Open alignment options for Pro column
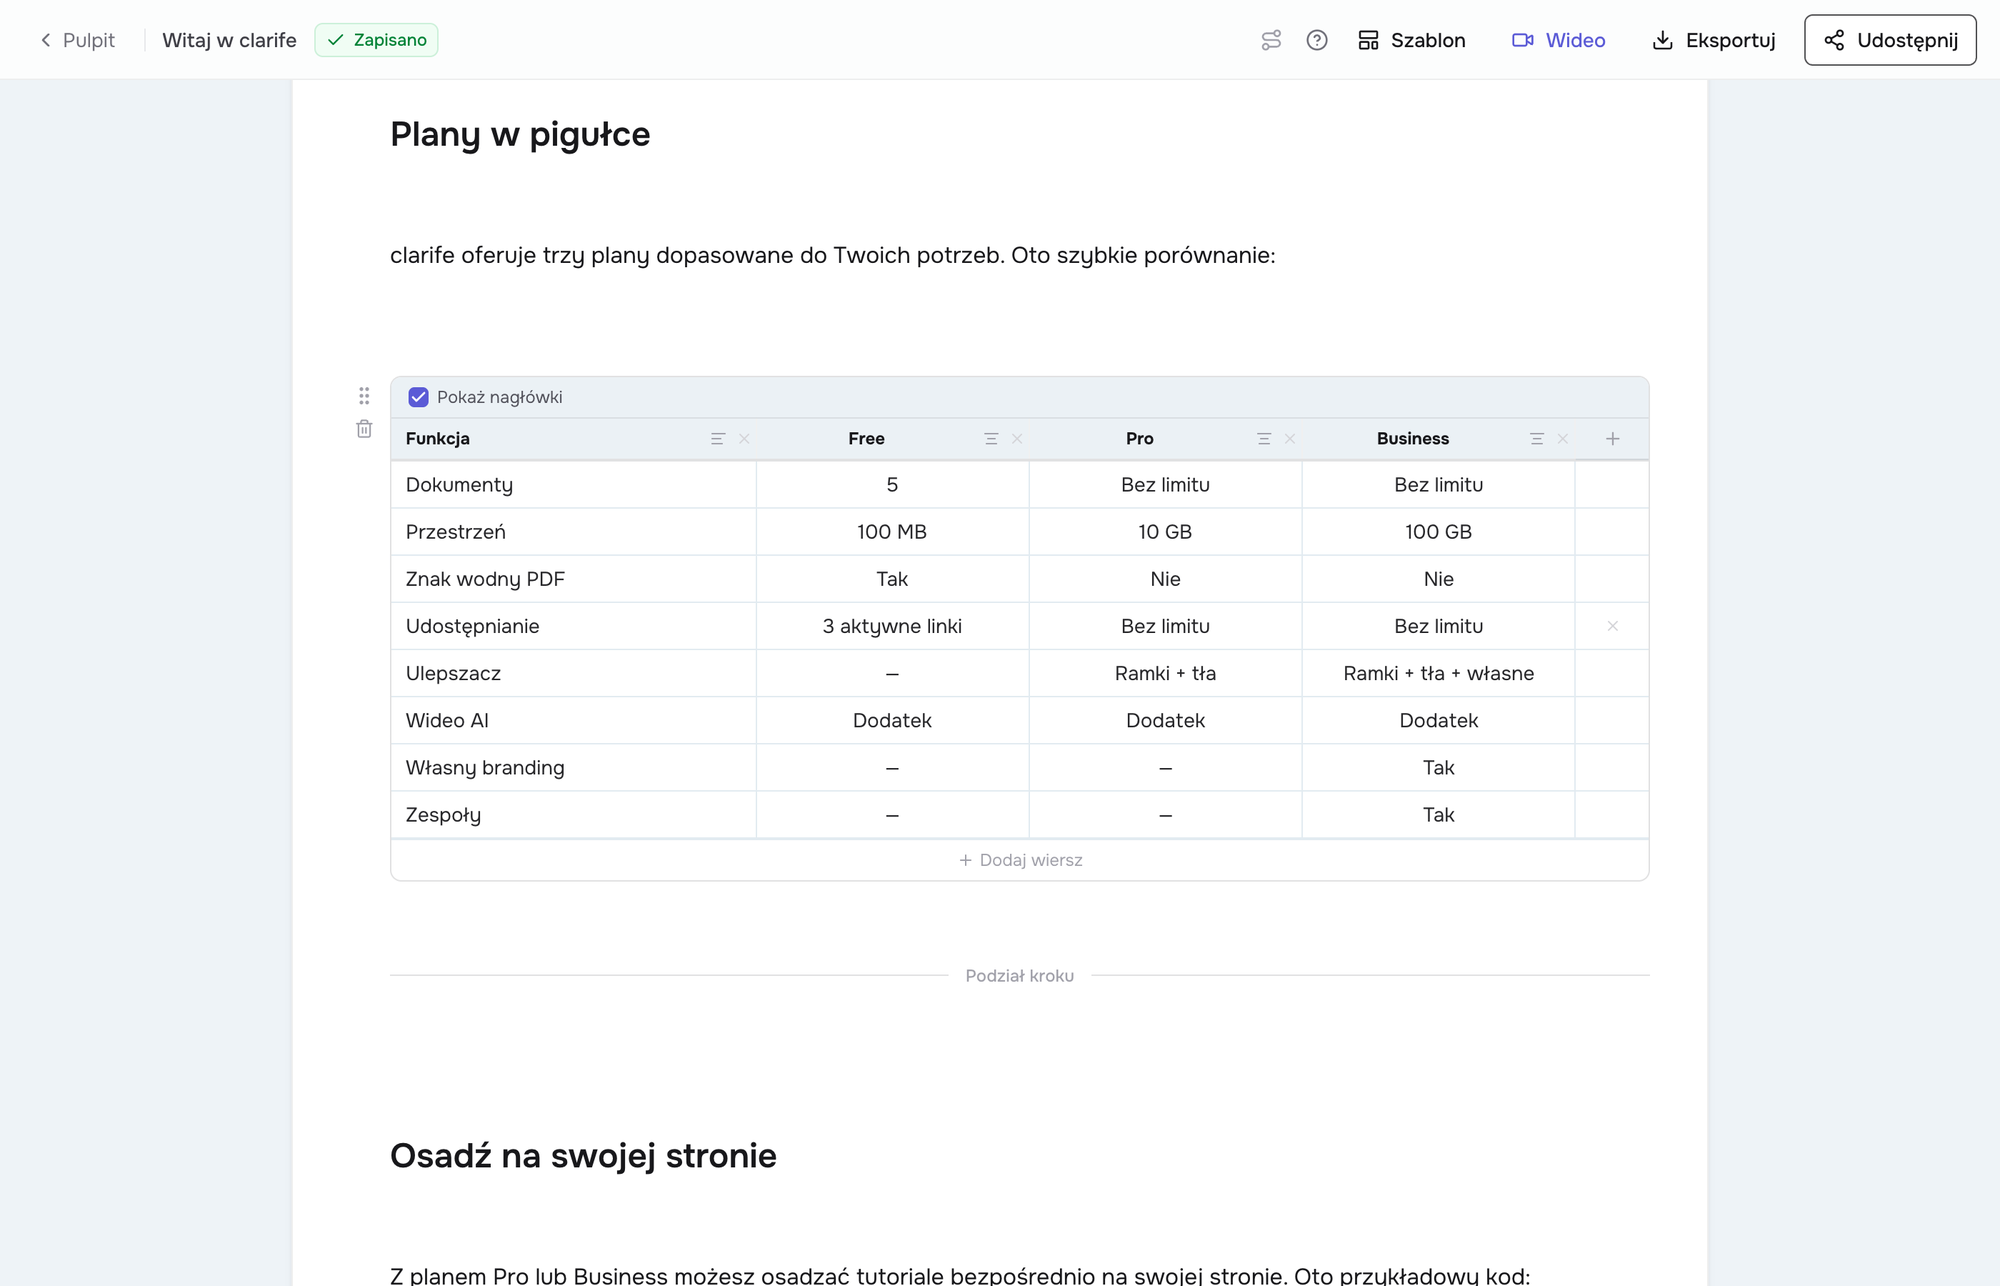The height and width of the screenshot is (1286, 2000). pos(1264,439)
